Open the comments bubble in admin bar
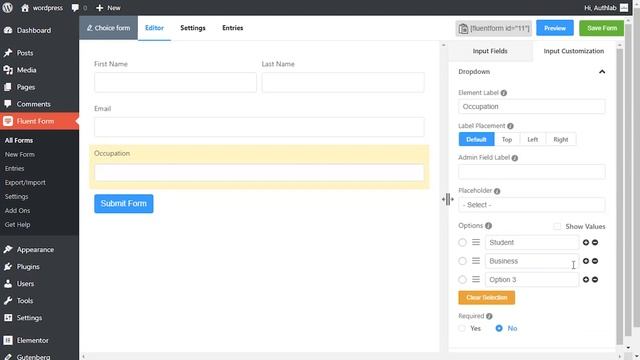Screen dimensions: 640x360 tap(75, 8)
